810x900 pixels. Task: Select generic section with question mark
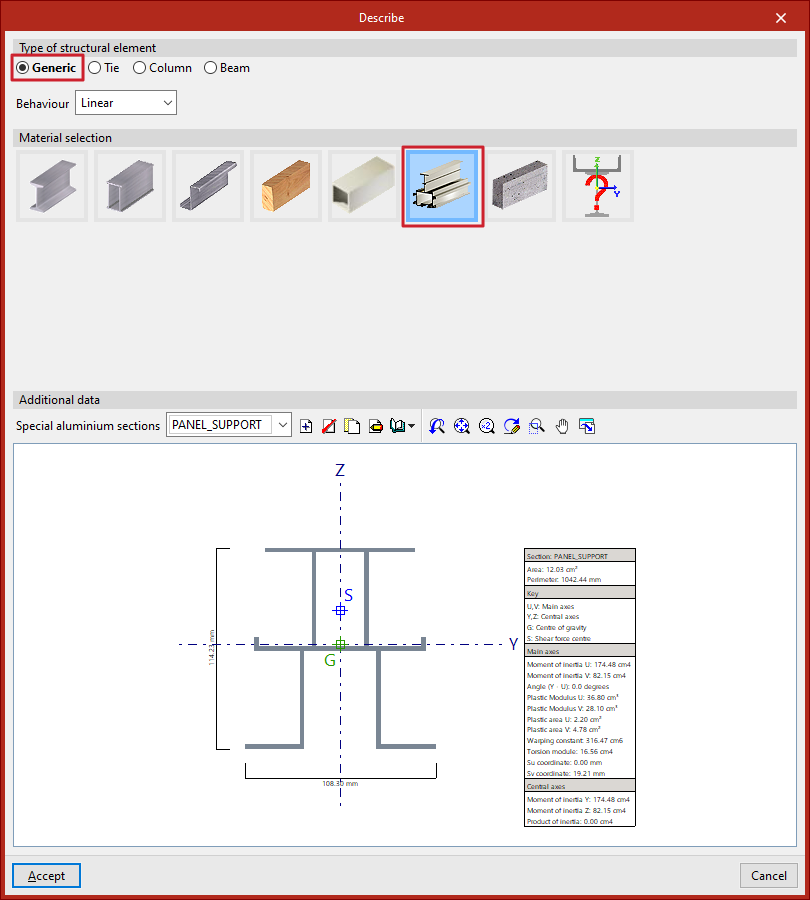coord(598,186)
